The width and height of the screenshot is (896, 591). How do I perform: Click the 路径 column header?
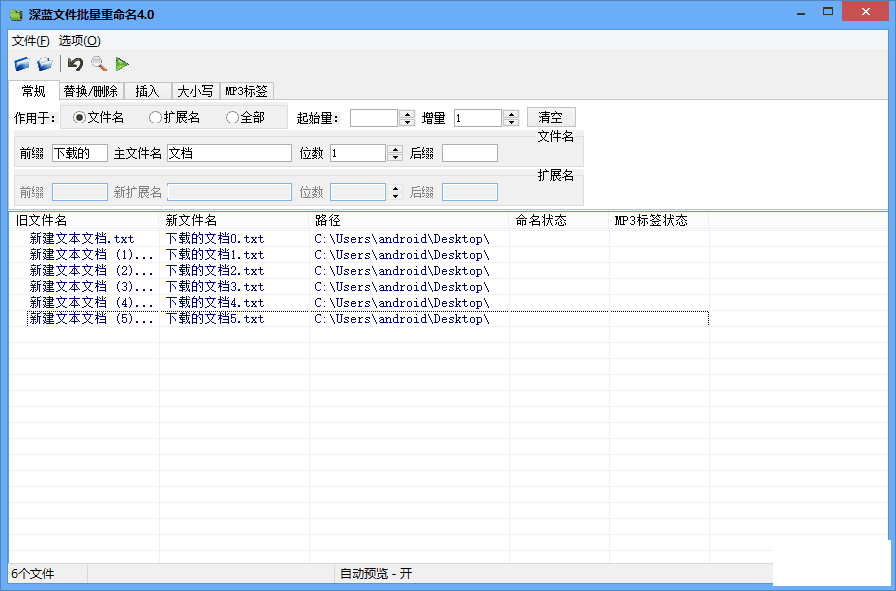point(409,220)
